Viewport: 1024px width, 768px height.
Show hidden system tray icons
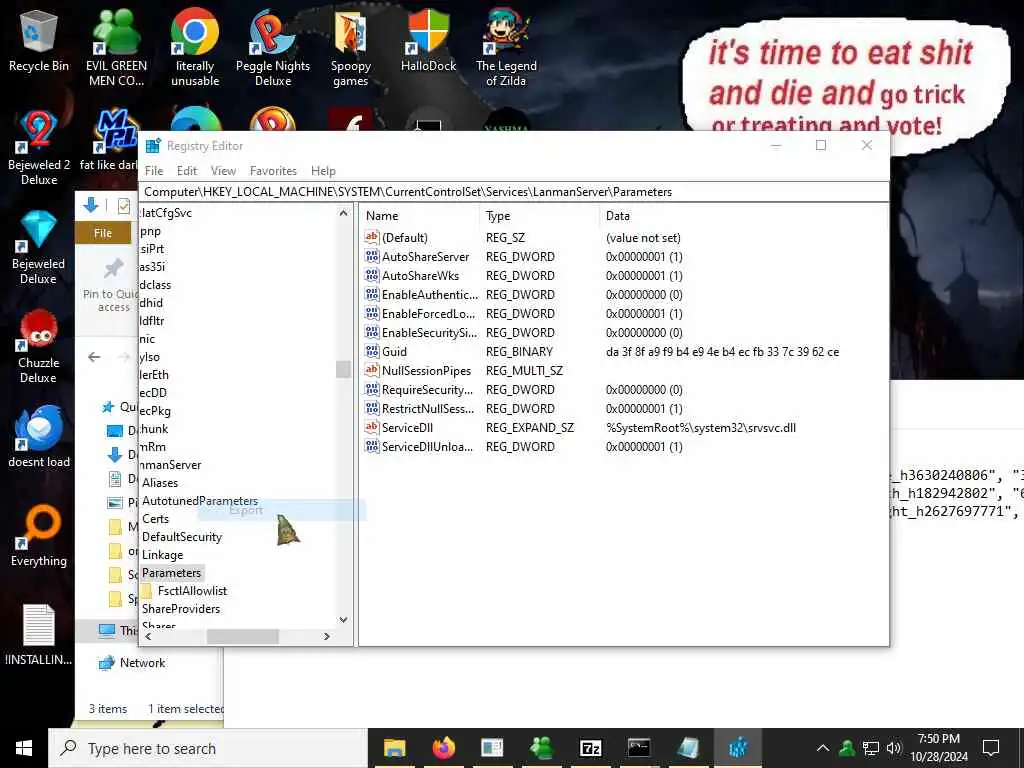click(x=823, y=748)
